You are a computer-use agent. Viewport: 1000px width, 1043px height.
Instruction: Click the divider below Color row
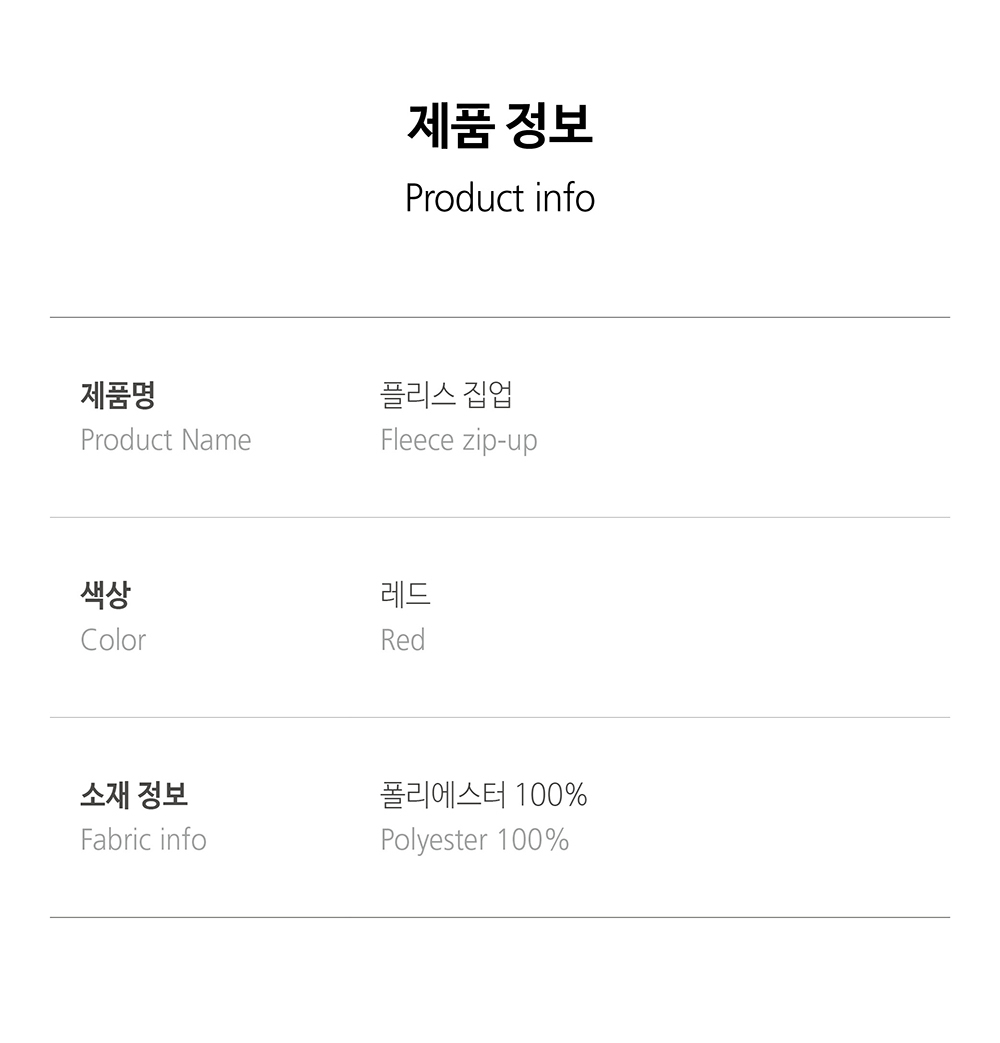[x=500, y=717]
